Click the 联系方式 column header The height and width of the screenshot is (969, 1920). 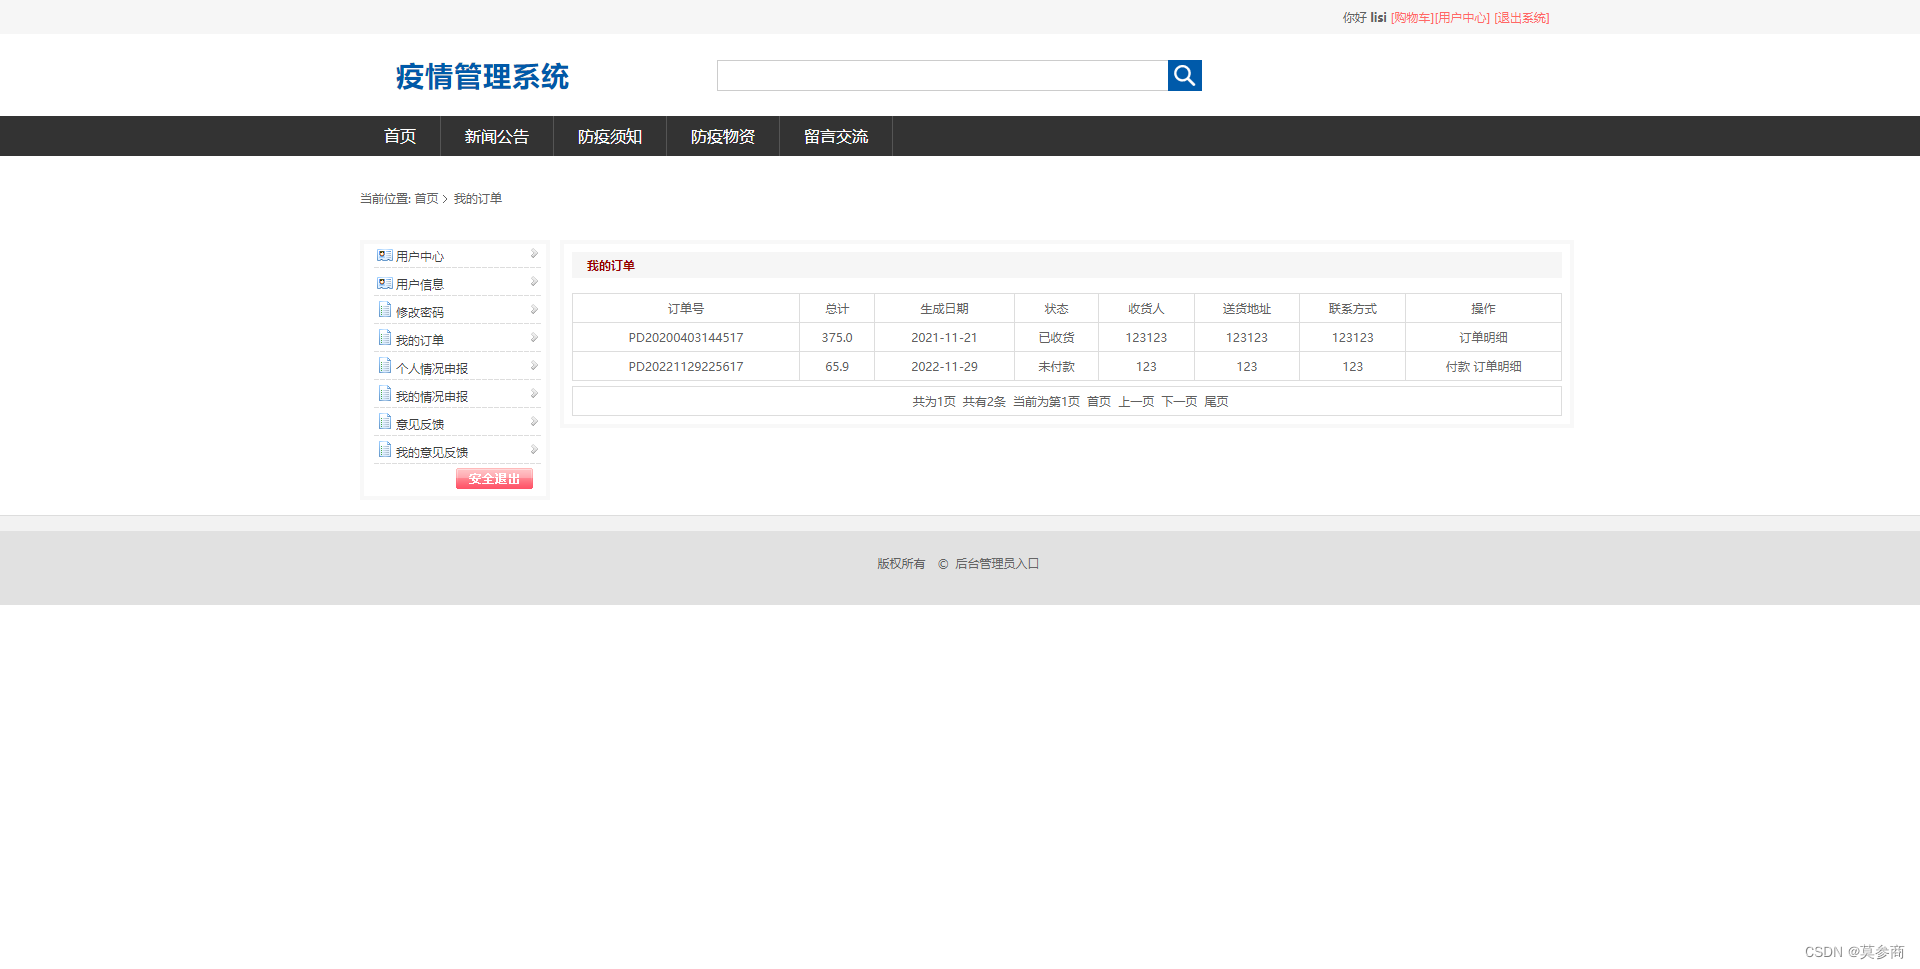pyautogui.click(x=1352, y=309)
